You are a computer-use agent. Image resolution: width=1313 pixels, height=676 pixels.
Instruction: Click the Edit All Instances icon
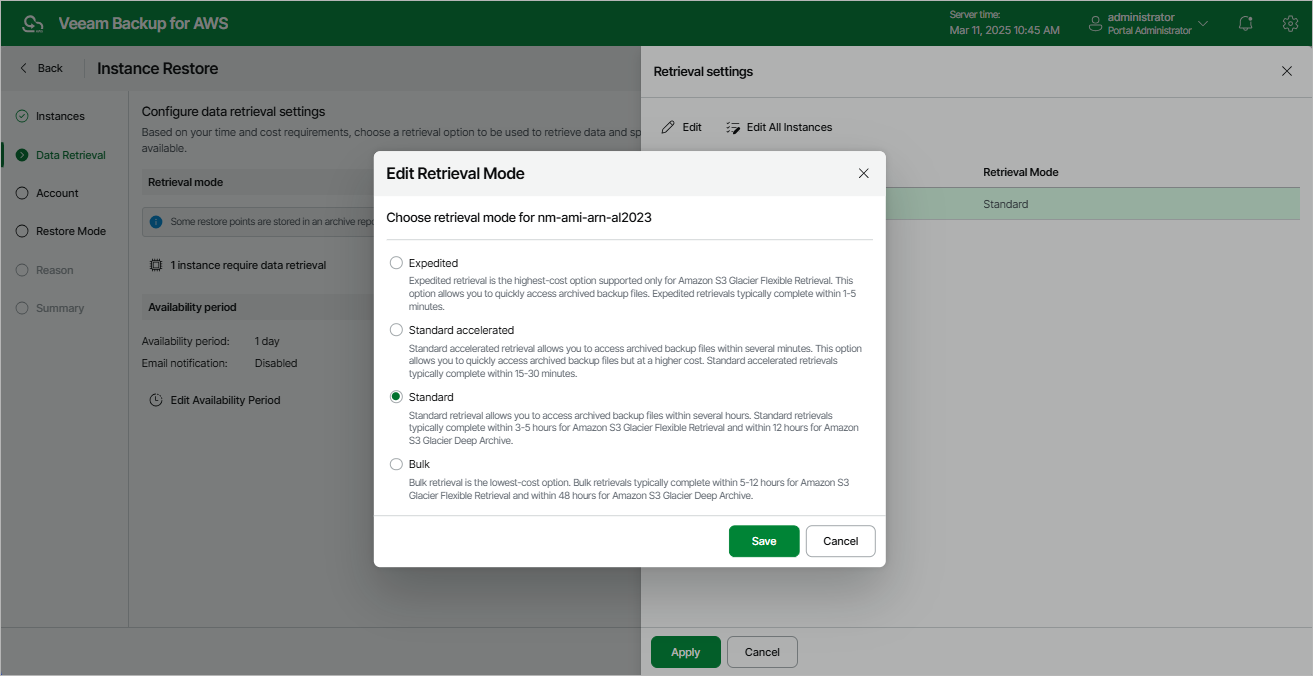(733, 128)
